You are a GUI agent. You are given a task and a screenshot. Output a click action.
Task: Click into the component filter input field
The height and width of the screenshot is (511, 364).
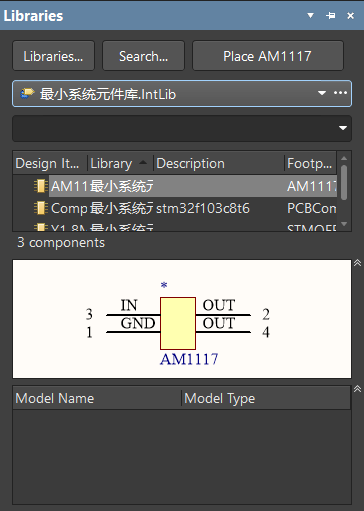pos(182,128)
